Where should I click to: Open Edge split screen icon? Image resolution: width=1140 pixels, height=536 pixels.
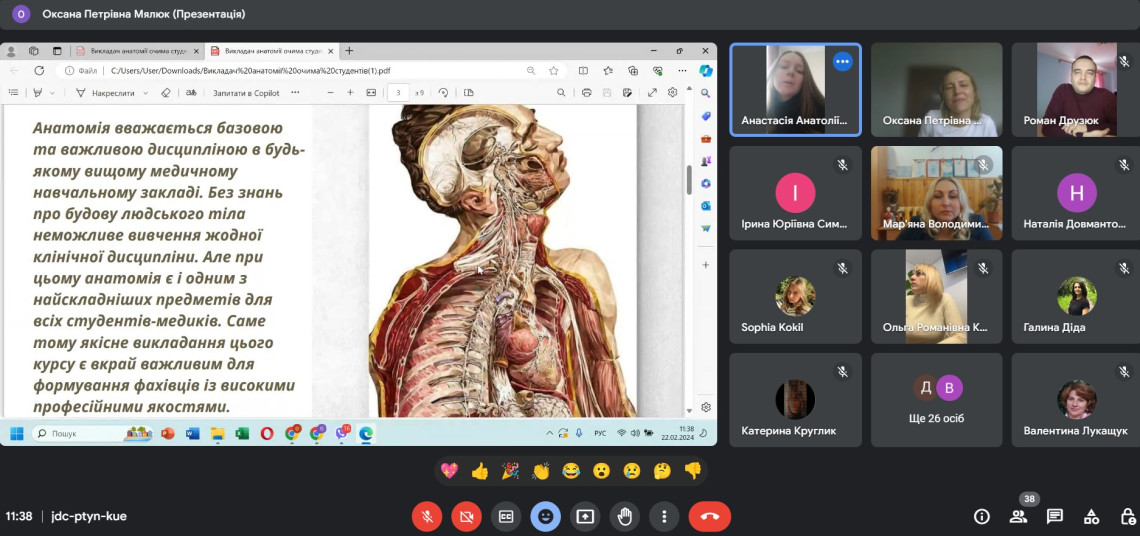click(583, 71)
